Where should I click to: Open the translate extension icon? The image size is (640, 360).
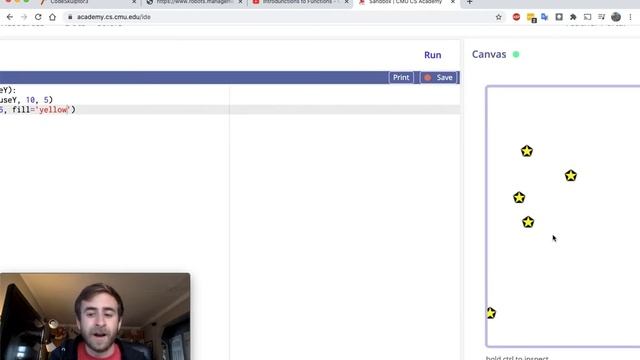[544, 17]
